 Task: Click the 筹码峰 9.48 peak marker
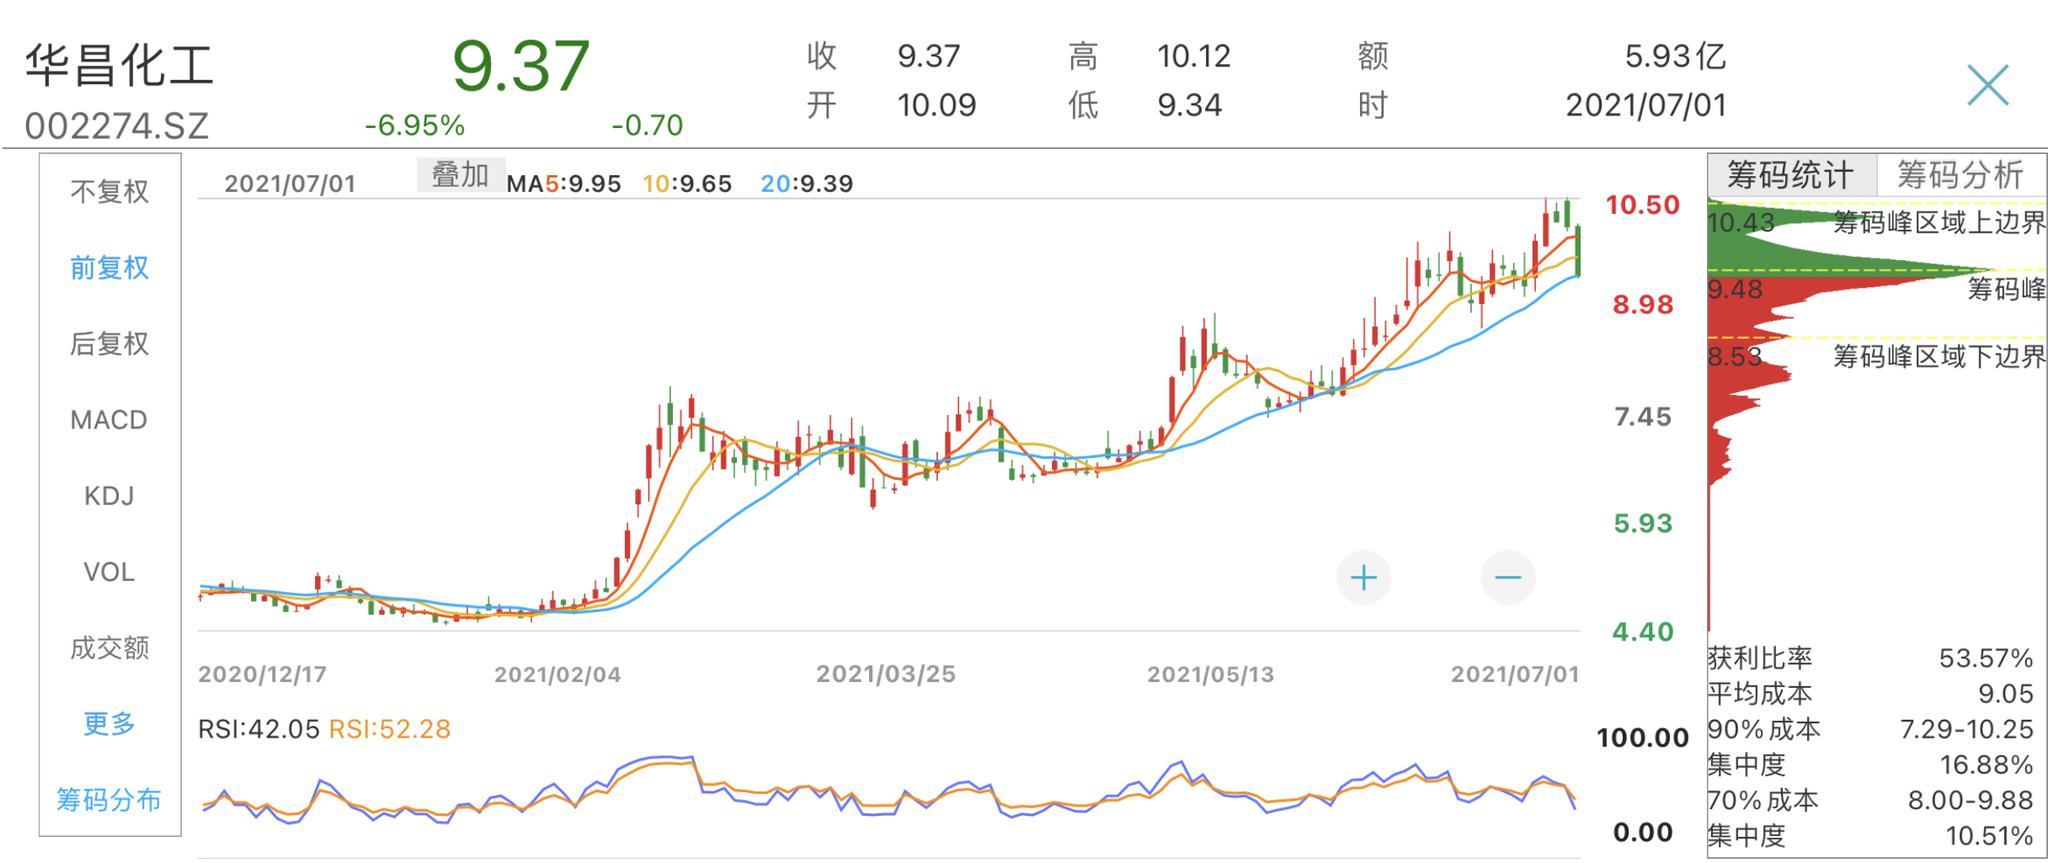2006,290
